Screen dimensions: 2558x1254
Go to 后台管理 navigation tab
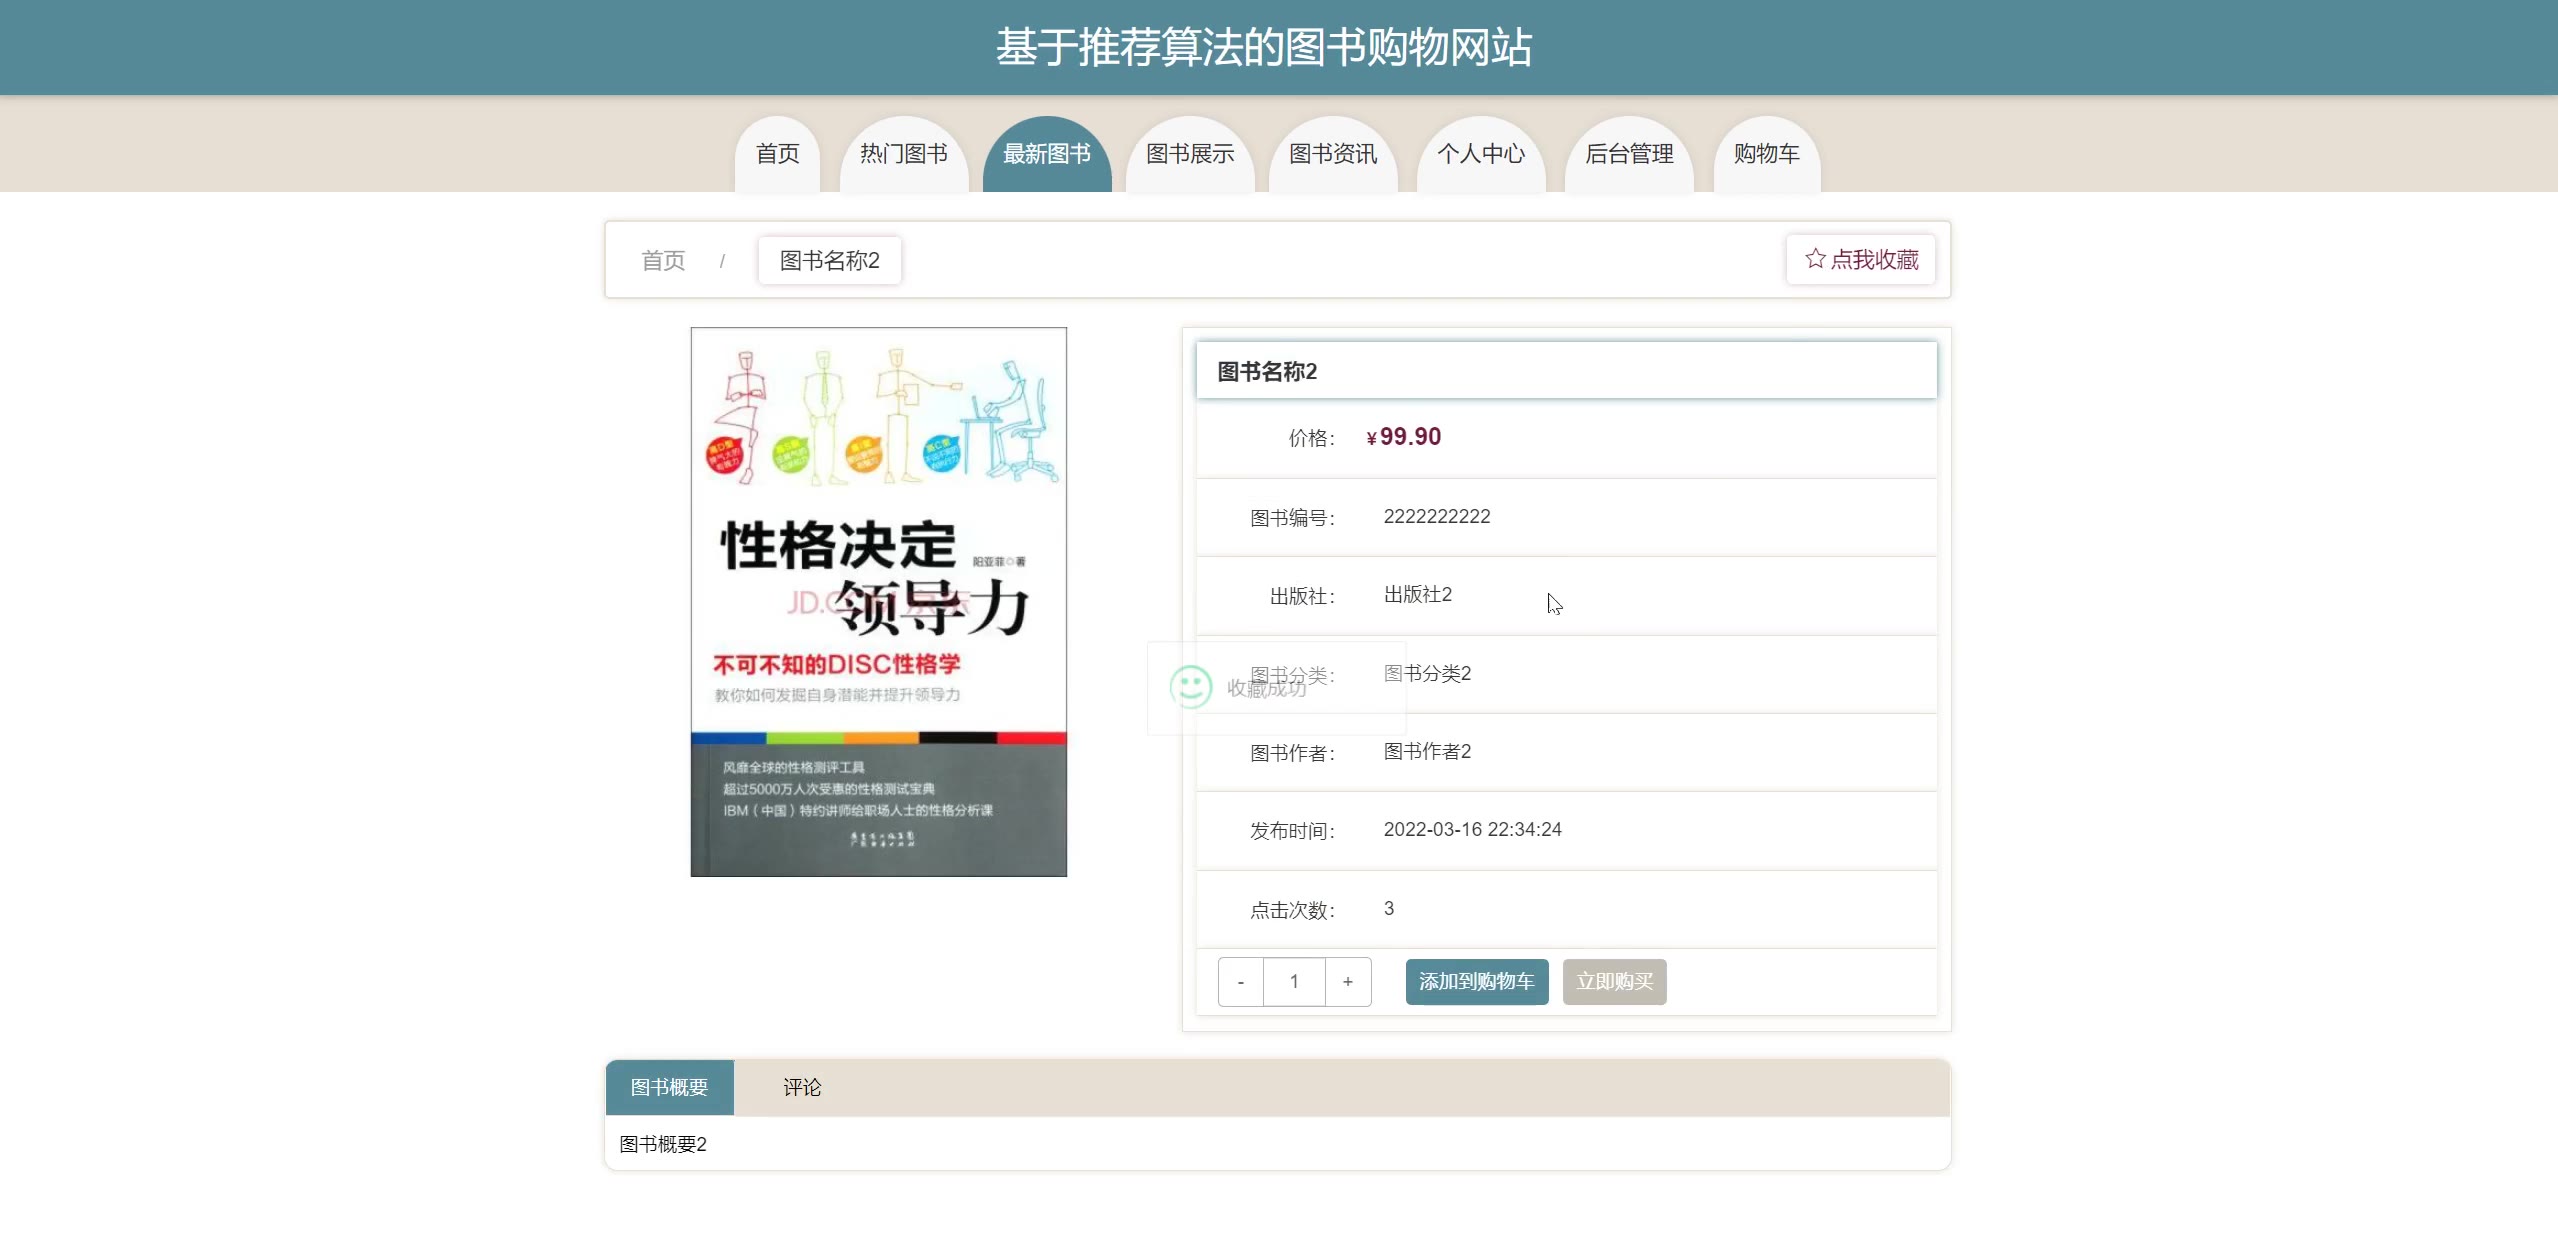click(1628, 154)
